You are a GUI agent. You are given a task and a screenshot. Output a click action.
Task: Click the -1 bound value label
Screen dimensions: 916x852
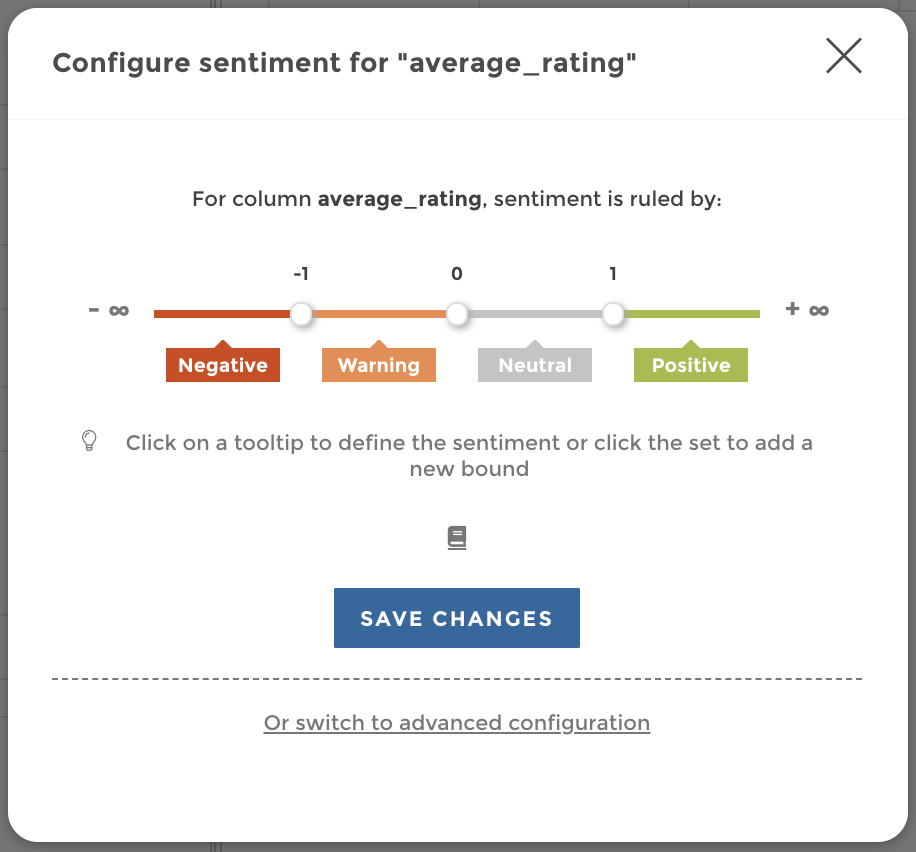pos(300,274)
